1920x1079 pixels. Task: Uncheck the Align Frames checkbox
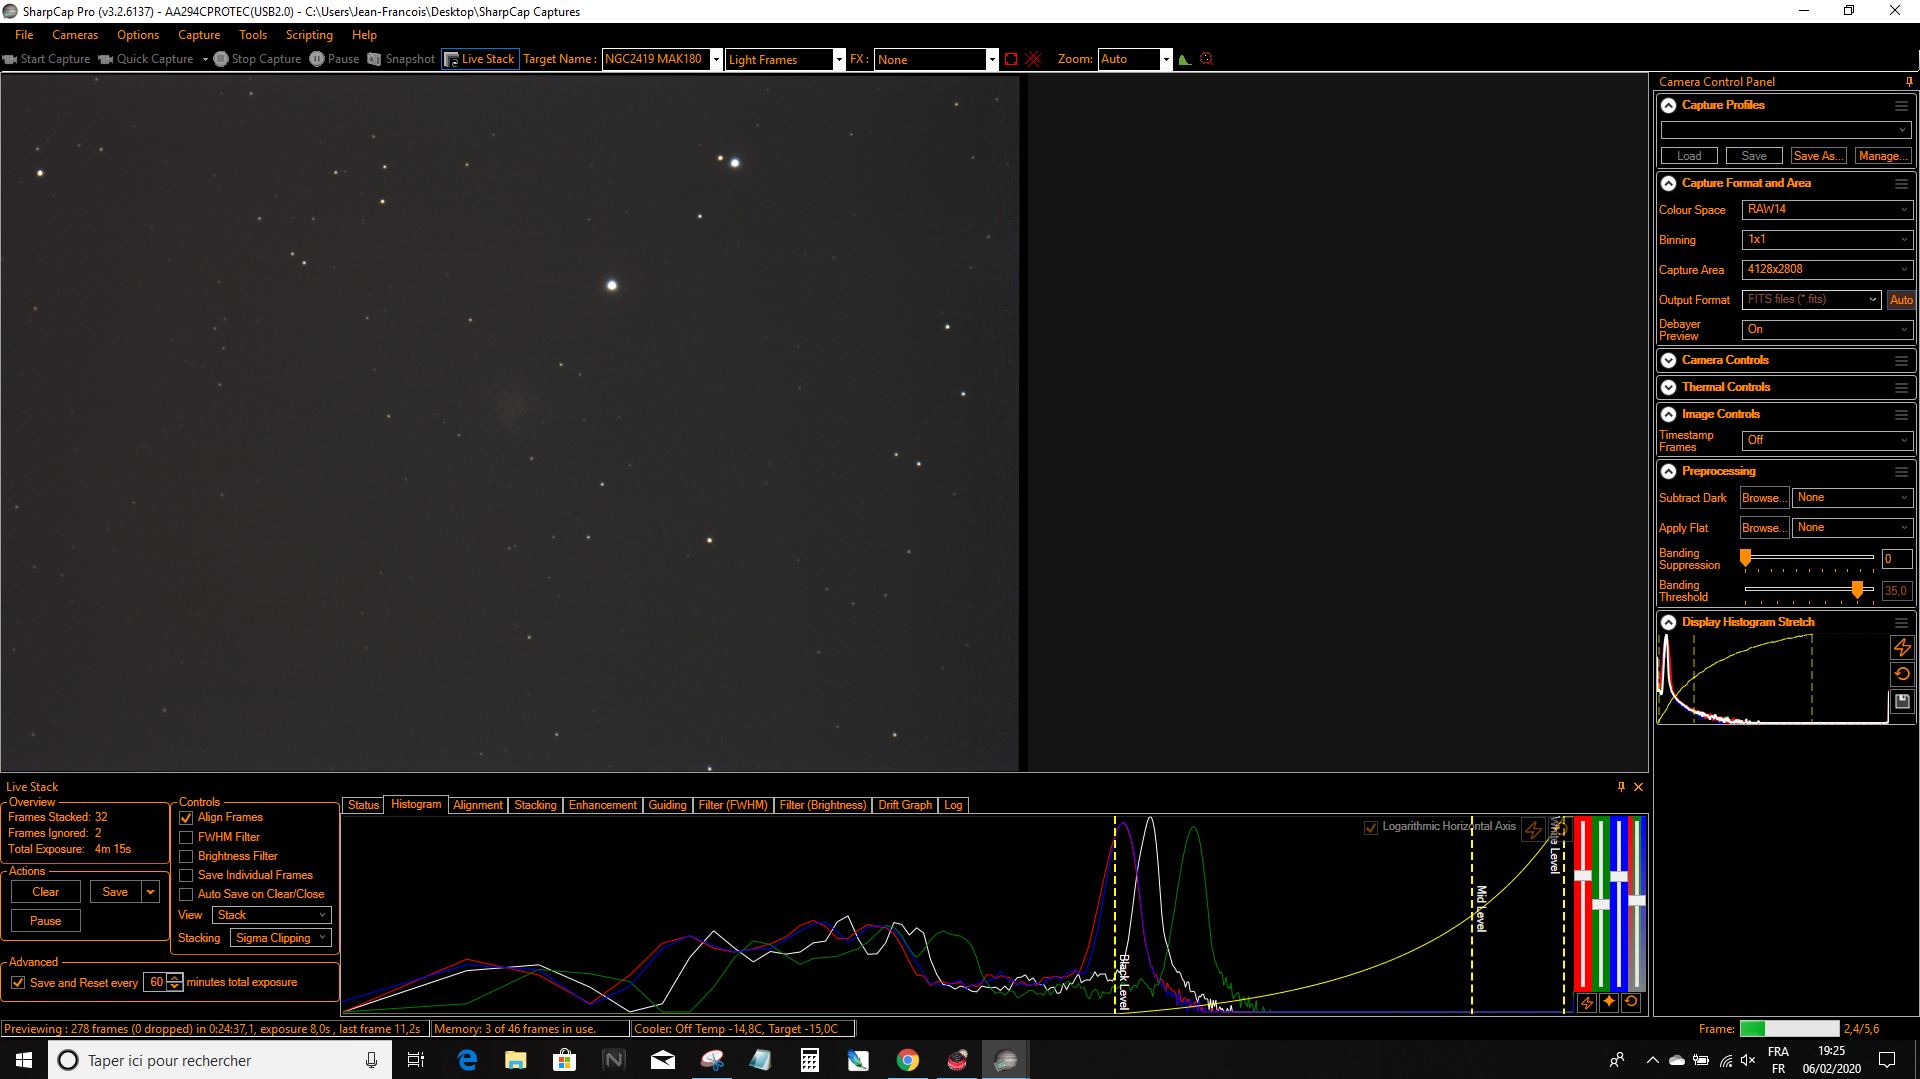click(x=186, y=818)
